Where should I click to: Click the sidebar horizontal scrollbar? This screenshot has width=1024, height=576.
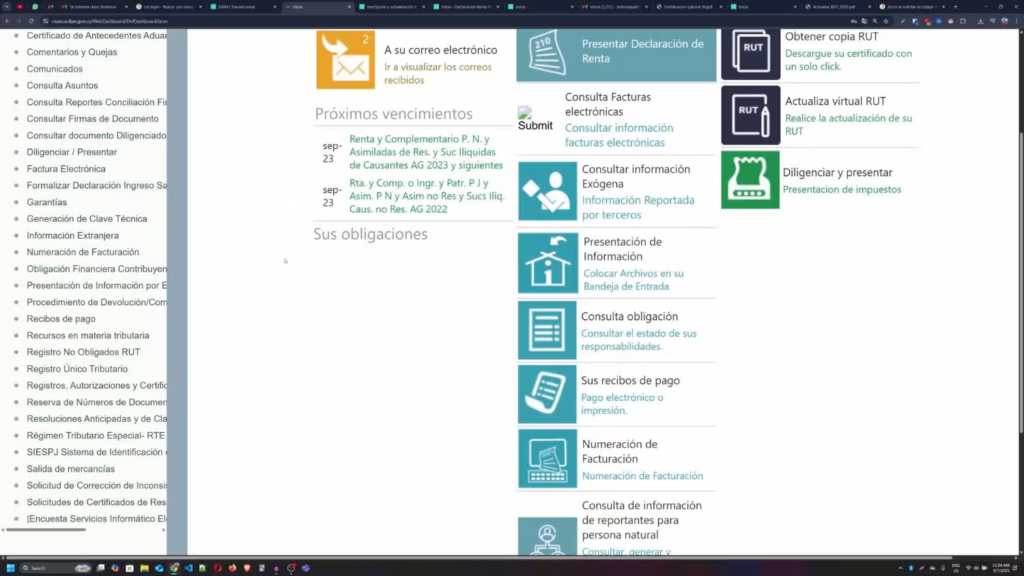(x=46, y=530)
